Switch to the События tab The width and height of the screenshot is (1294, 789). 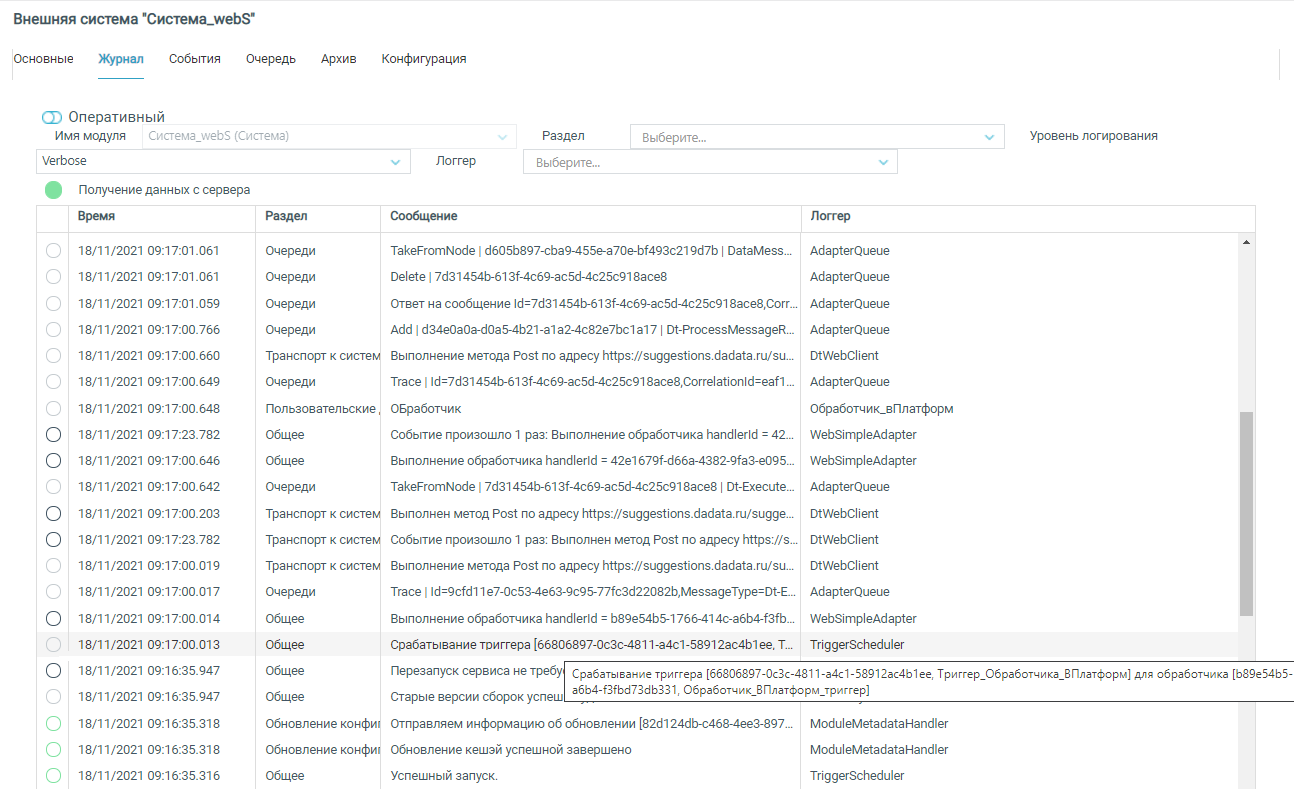coord(194,59)
